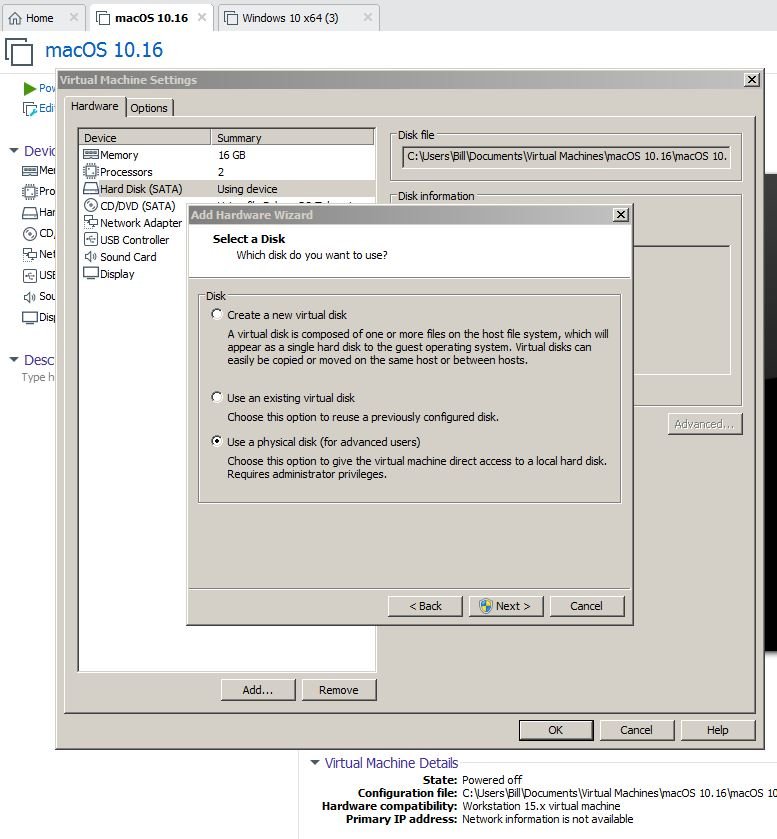Click the Summary column header
This screenshot has height=839, width=777.
[x=293, y=138]
